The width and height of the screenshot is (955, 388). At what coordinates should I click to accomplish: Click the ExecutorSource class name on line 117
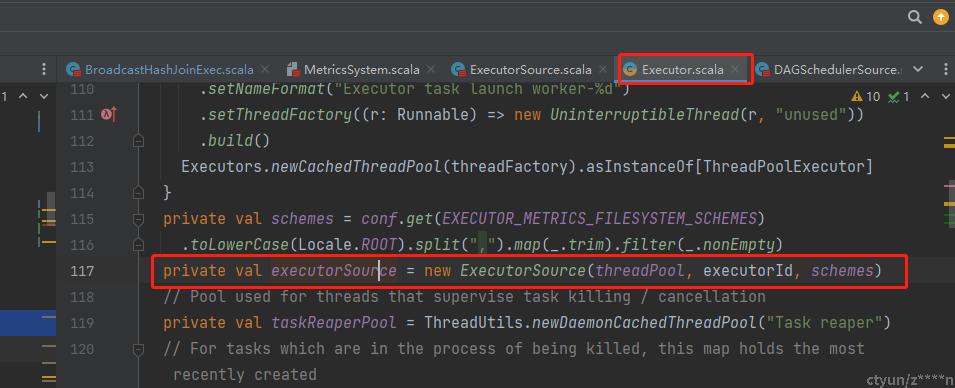523,270
